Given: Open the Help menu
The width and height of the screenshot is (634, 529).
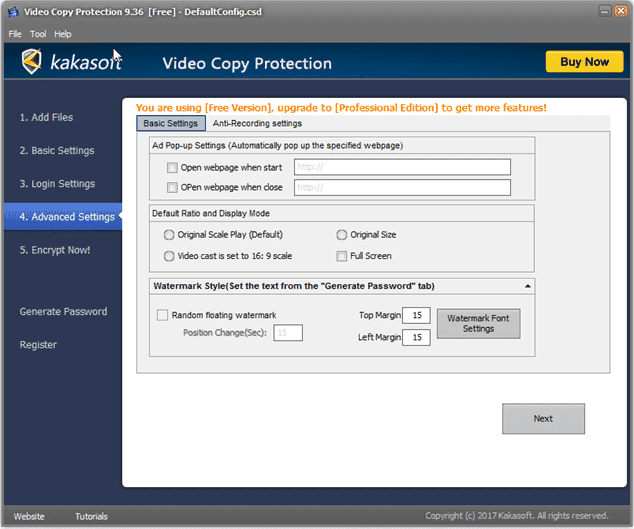Looking at the screenshot, I should coord(63,34).
